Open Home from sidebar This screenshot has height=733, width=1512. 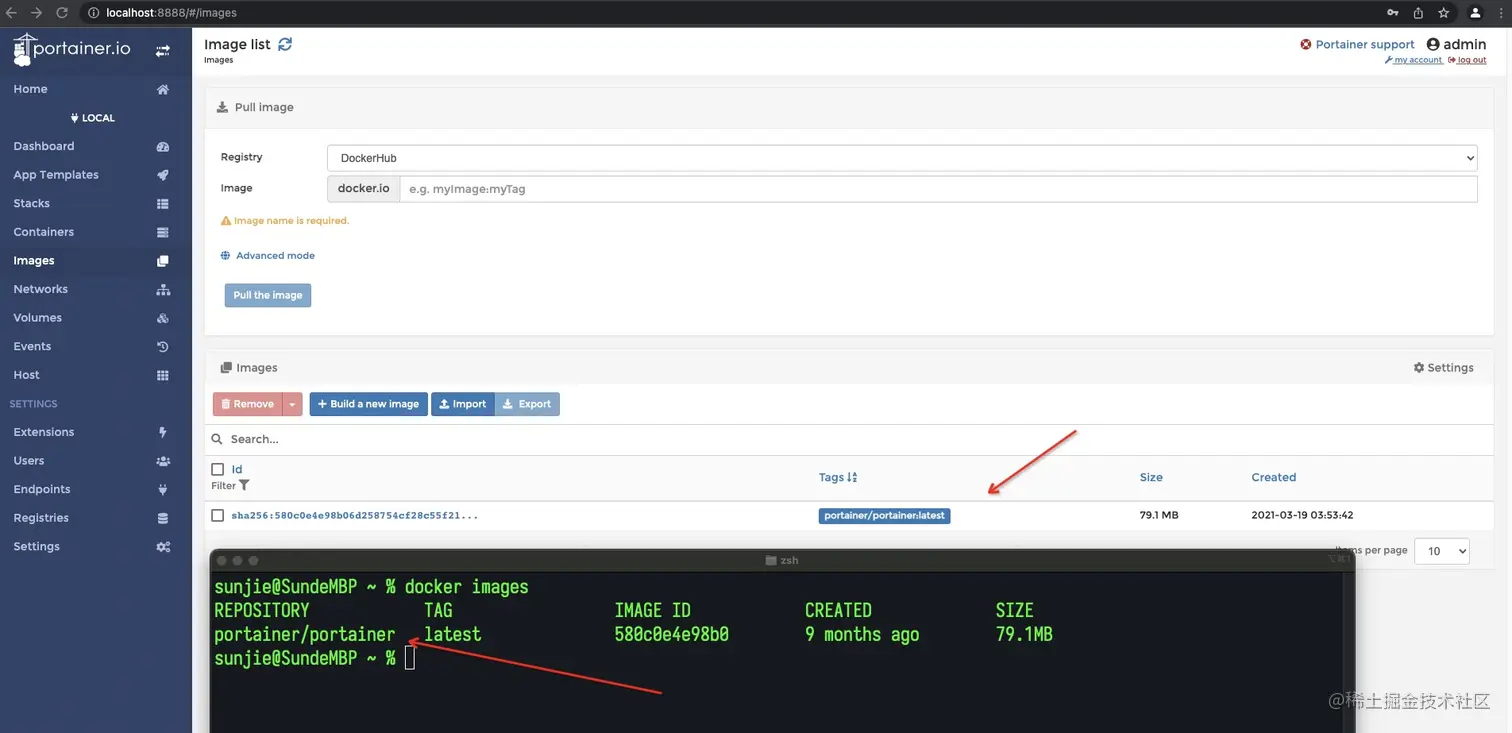point(30,89)
